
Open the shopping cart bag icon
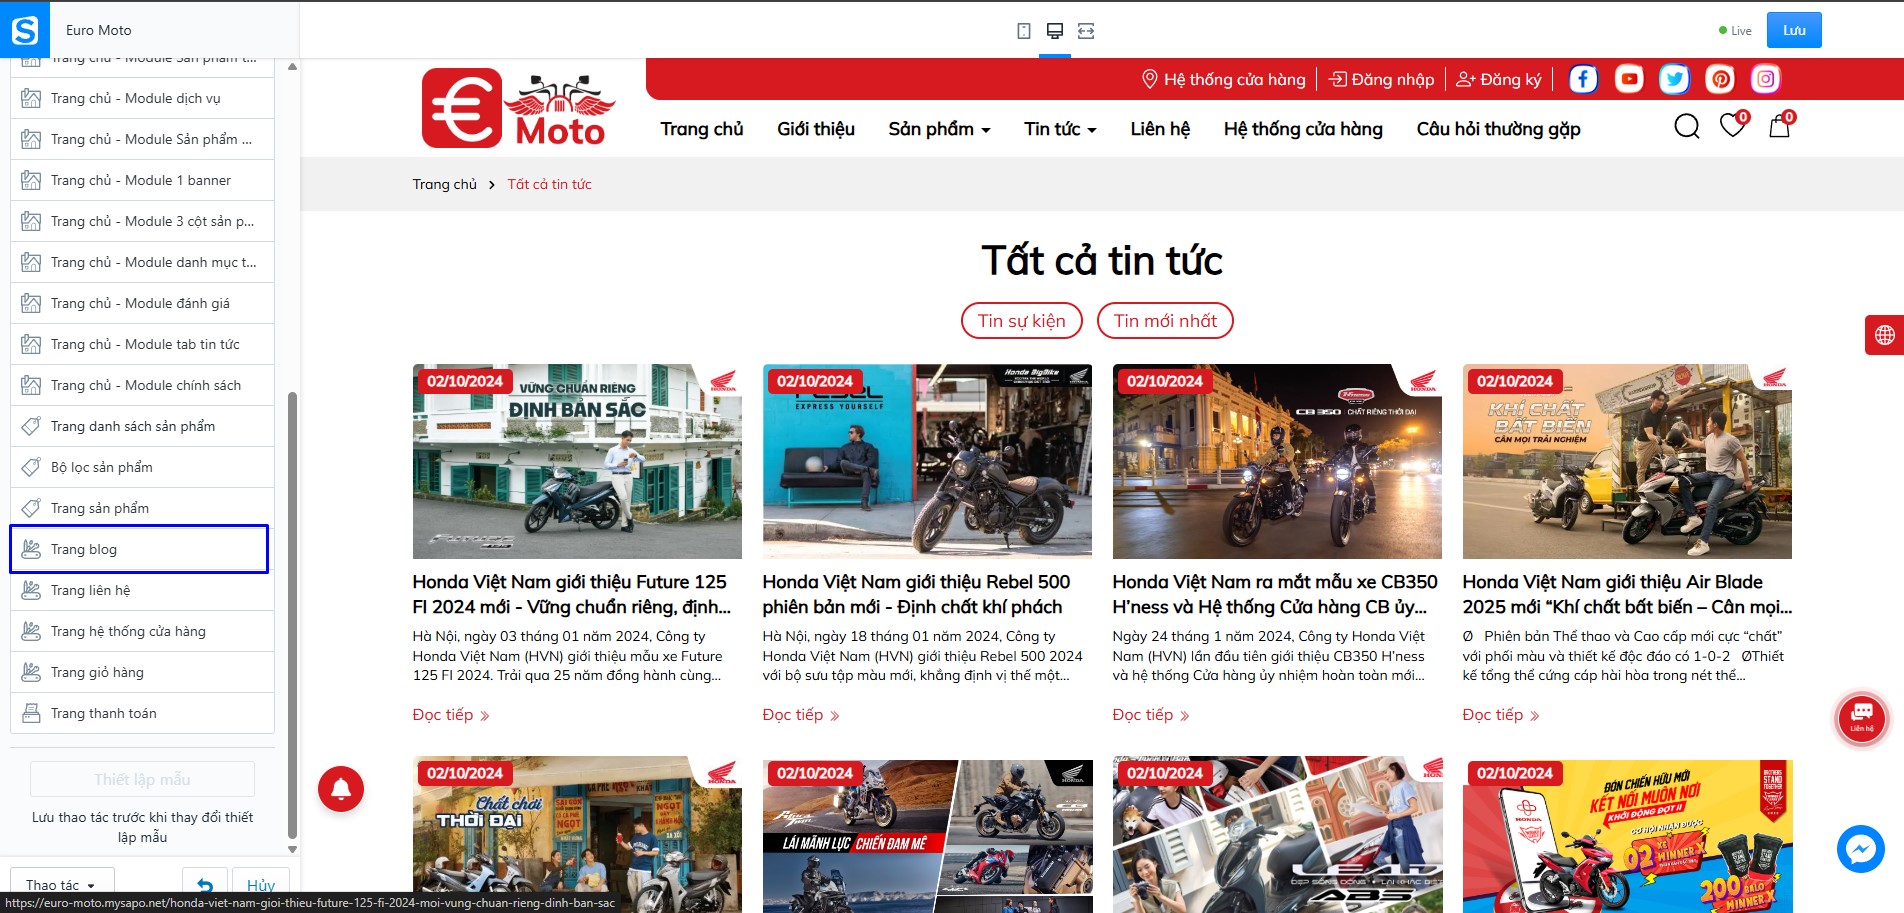1780,125
